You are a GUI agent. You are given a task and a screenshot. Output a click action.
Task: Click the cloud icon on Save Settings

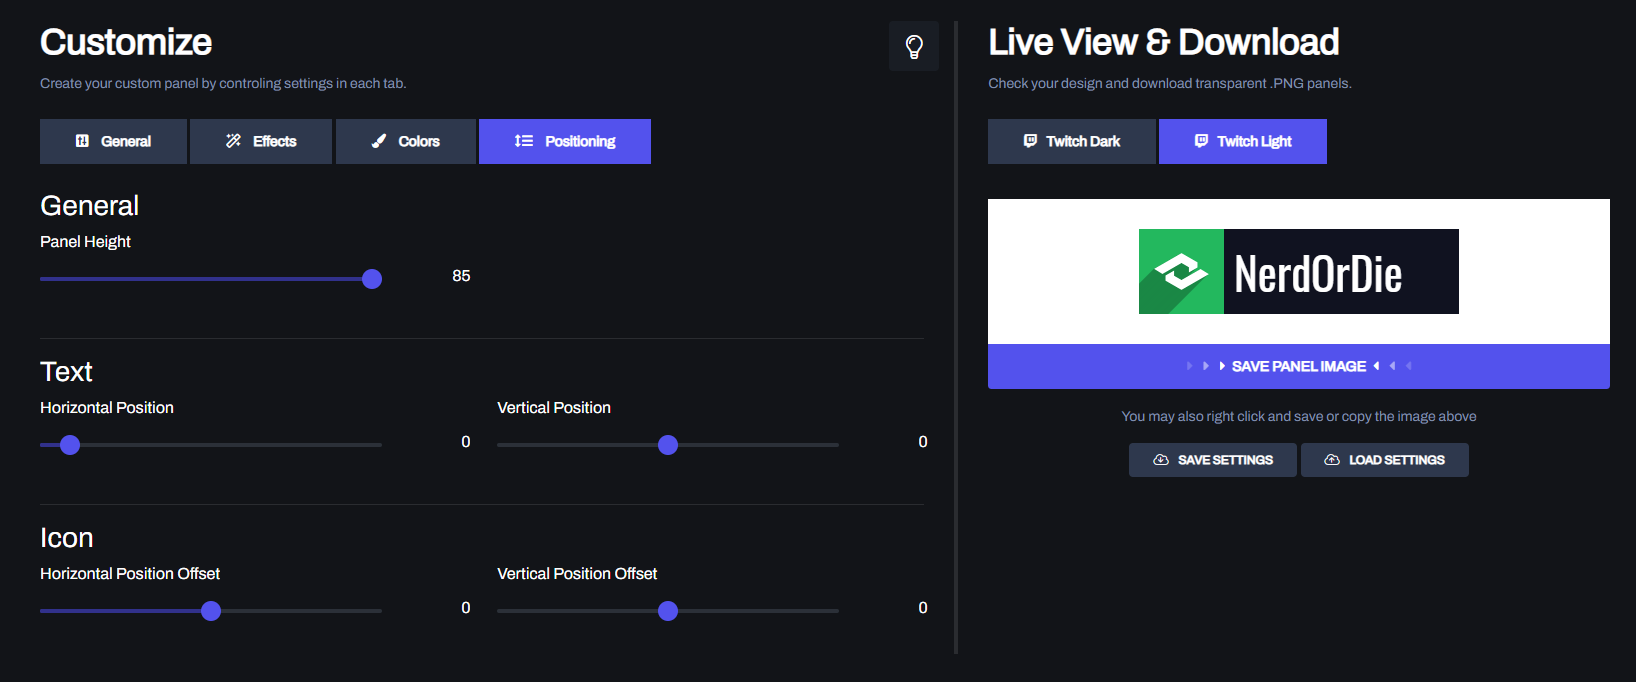point(1161,460)
